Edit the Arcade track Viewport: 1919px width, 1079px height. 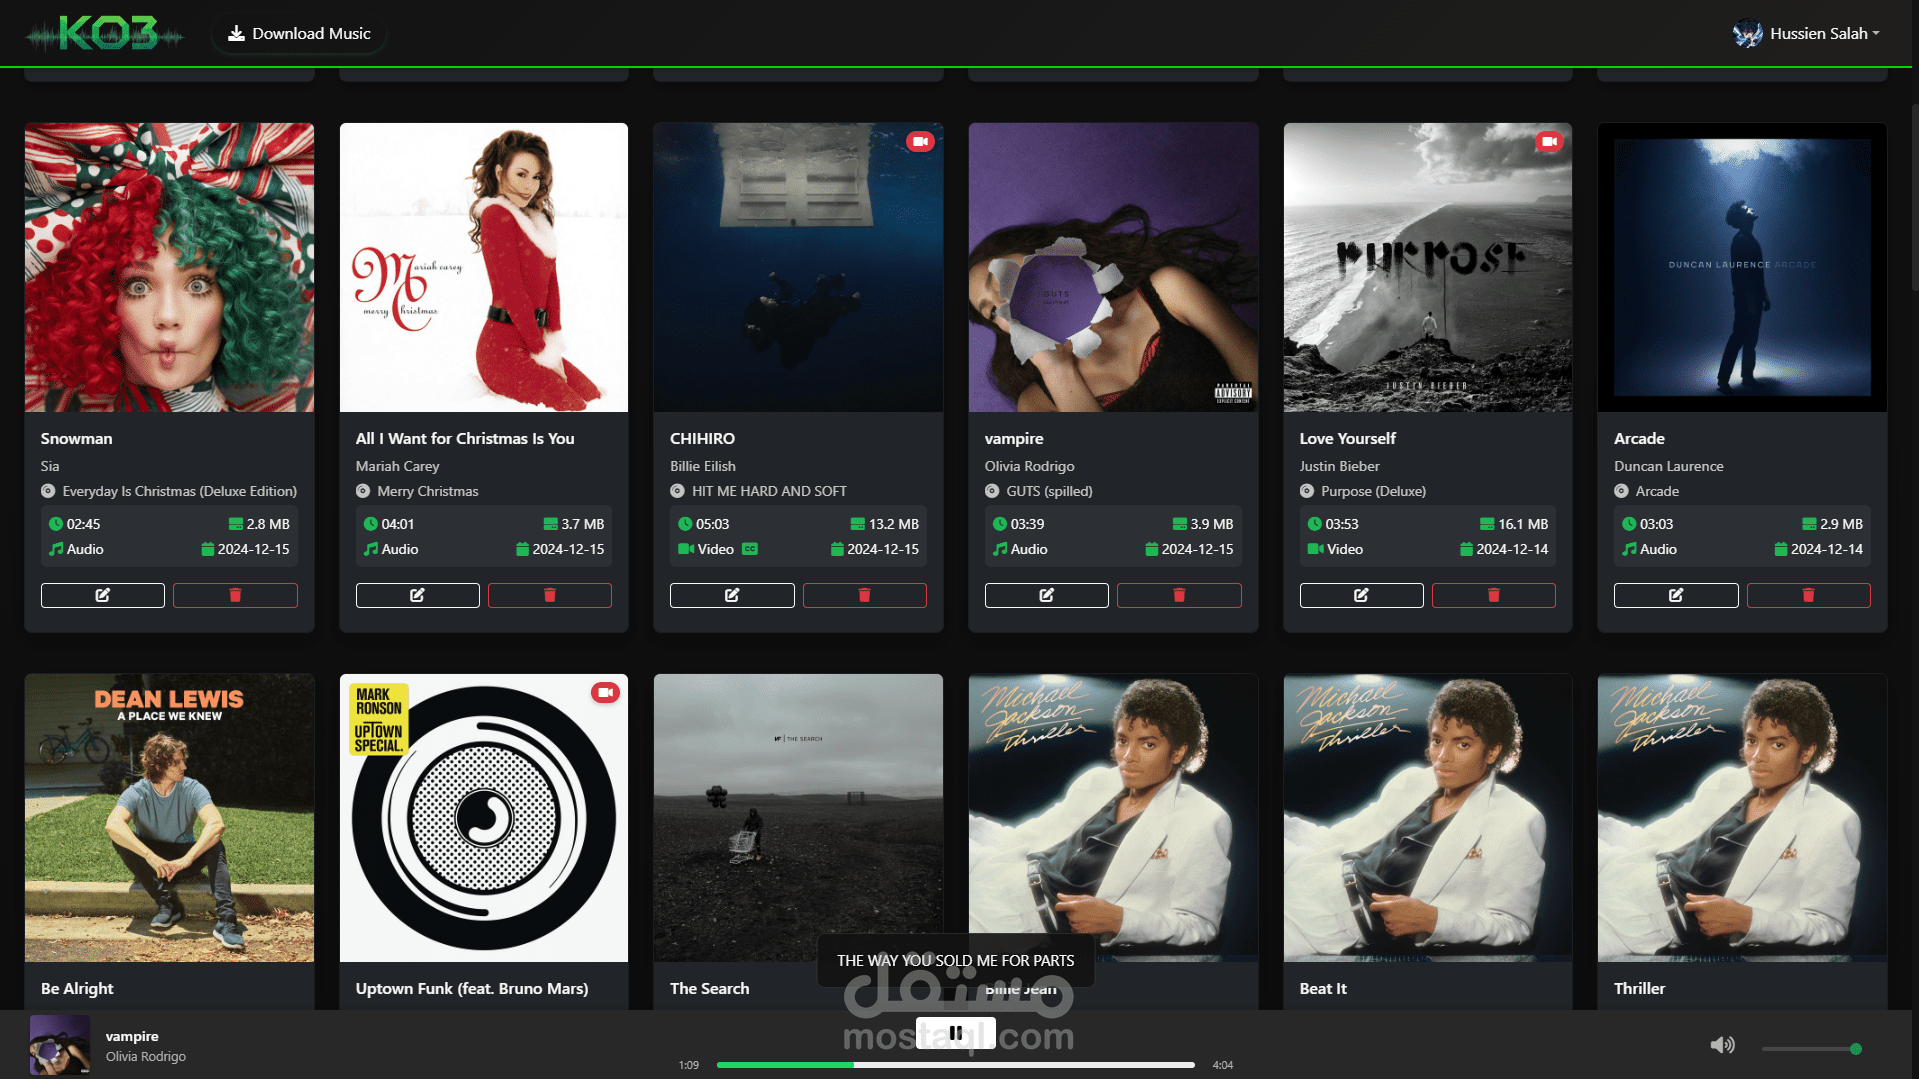(1676, 595)
